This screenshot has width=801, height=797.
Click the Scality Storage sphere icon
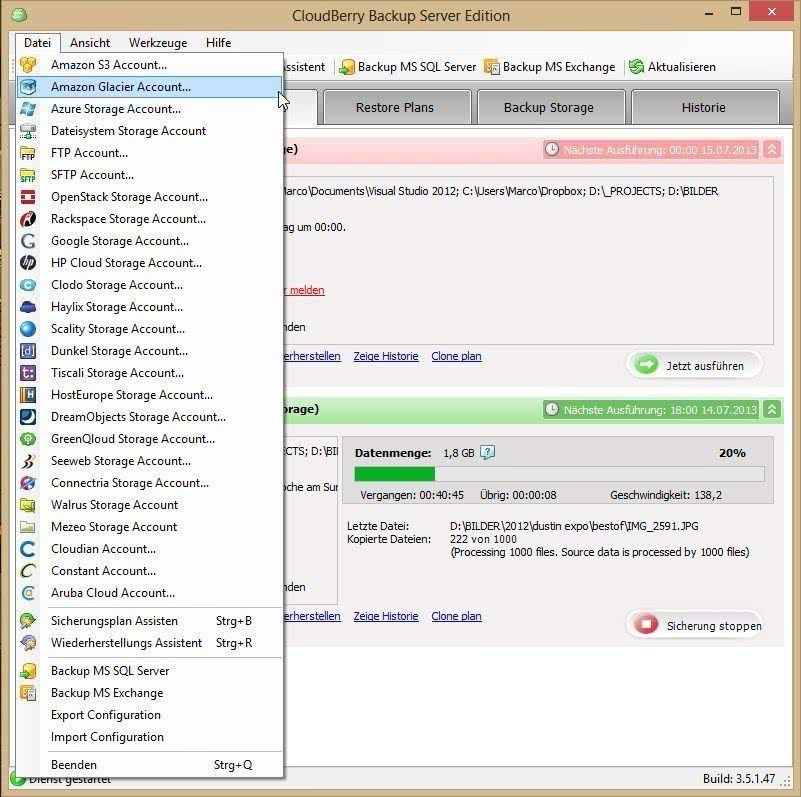[x=28, y=329]
